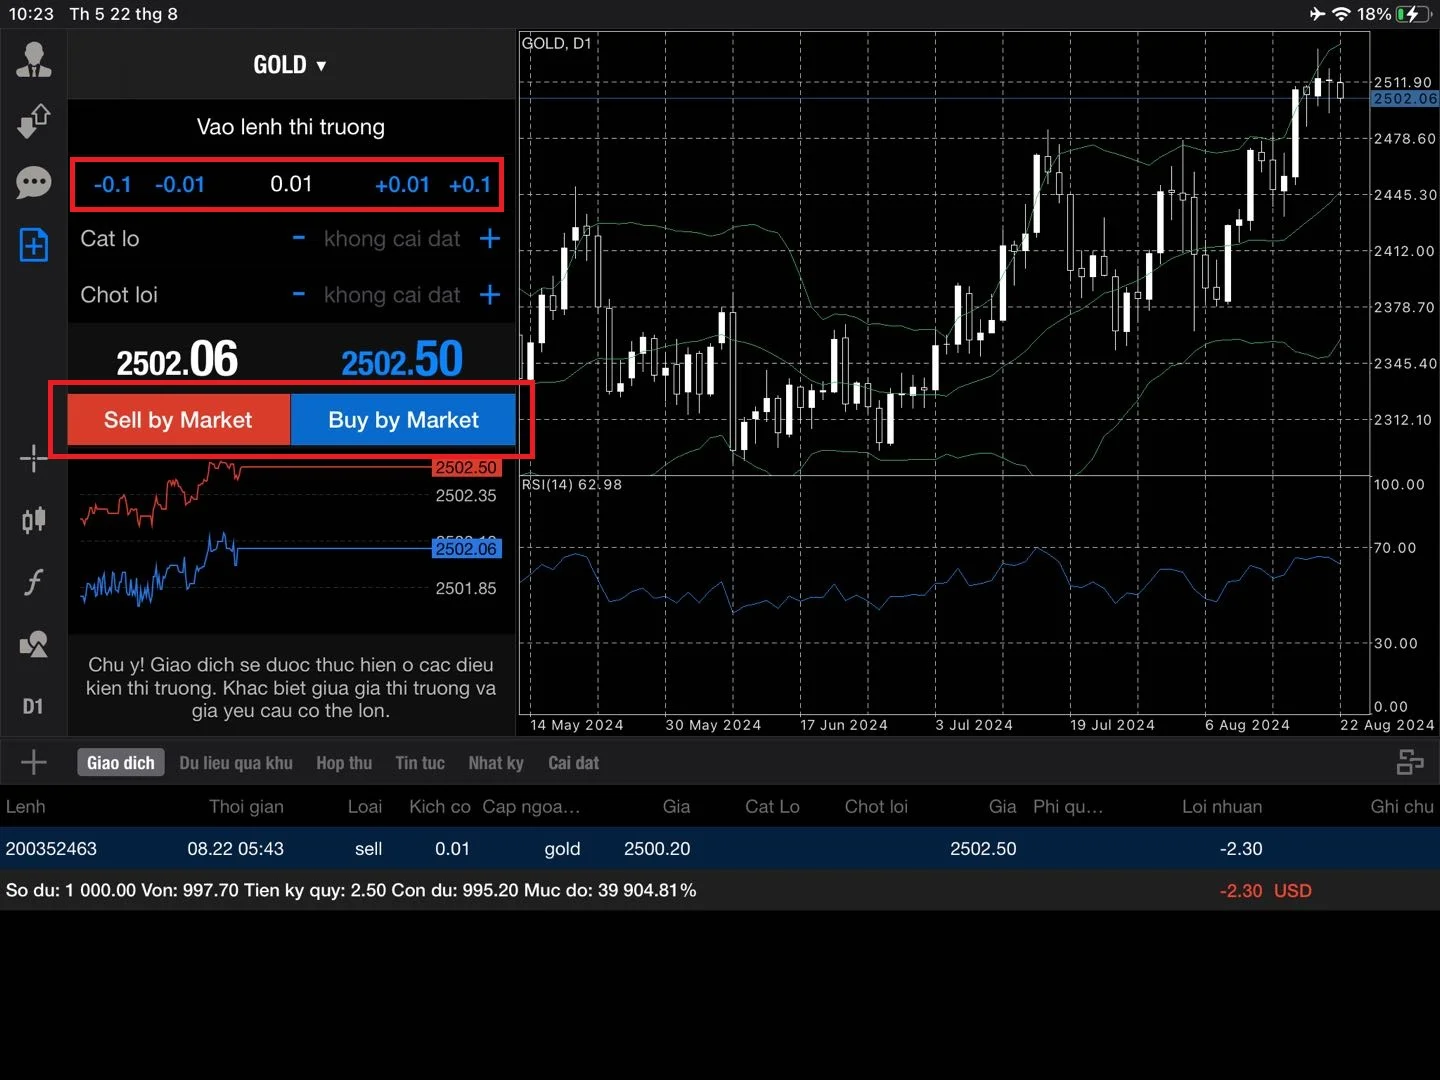Select the RSI(14) indicator label
This screenshot has width=1440, height=1080.
(x=572, y=485)
